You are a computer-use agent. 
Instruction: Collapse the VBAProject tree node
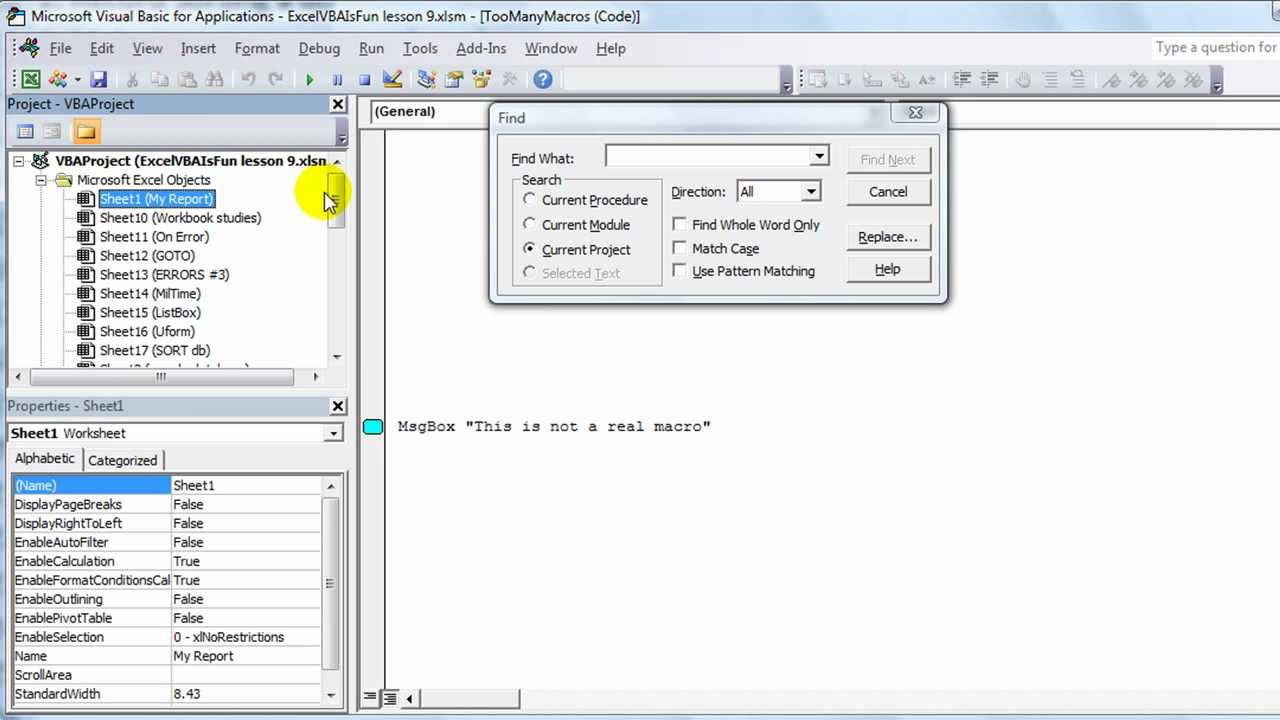coord(19,161)
